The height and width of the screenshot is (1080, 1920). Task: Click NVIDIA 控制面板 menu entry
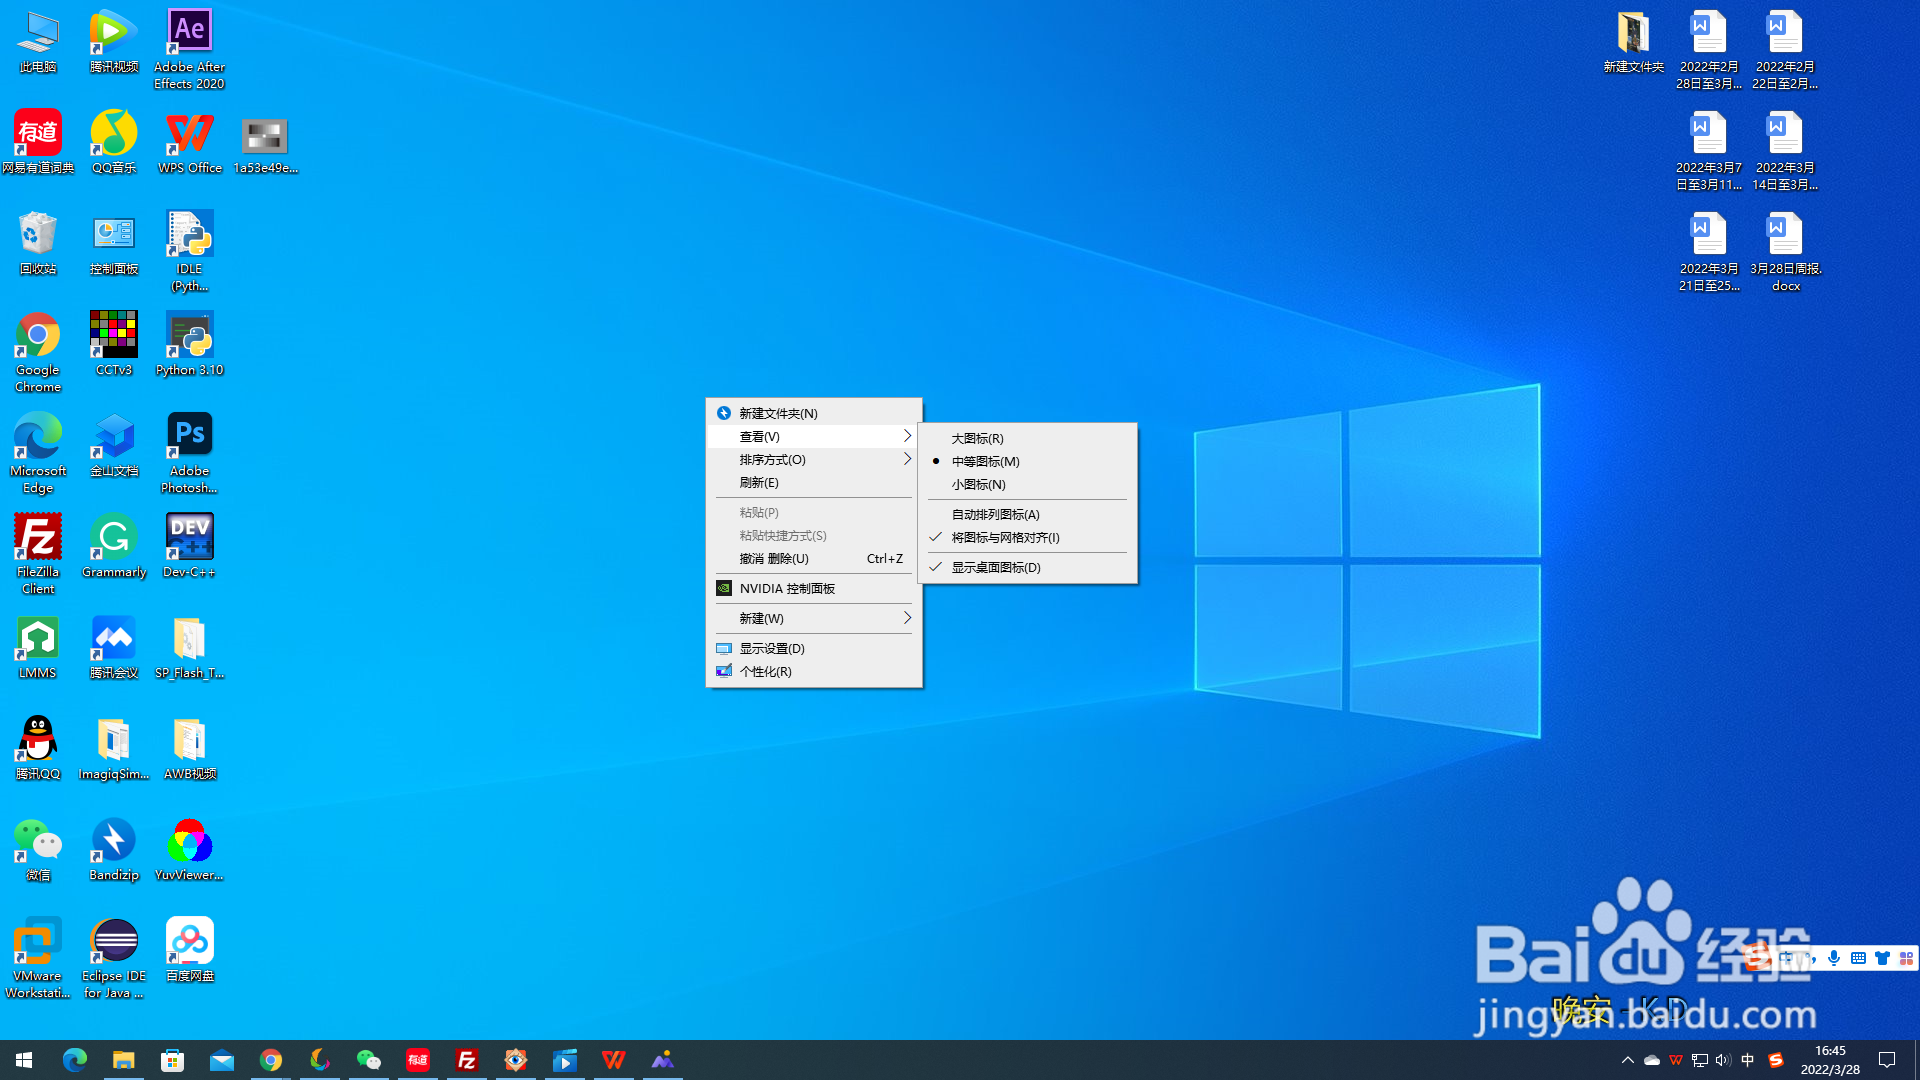(x=787, y=589)
